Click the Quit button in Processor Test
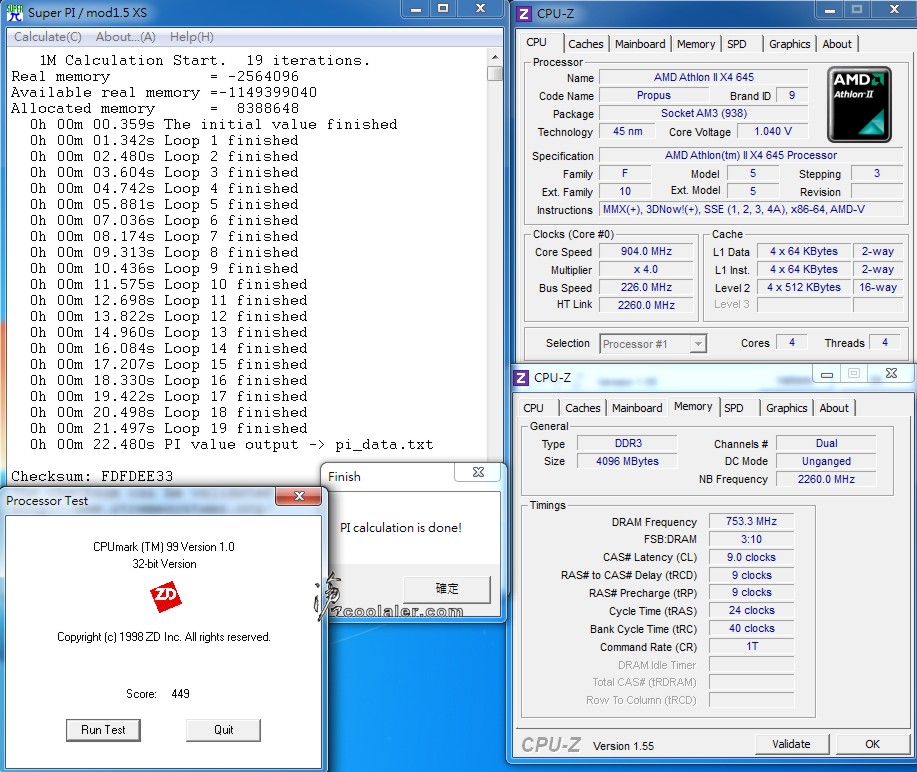The height and width of the screenshot is (772, 917). pyautogui.click(x=223, y=730)
